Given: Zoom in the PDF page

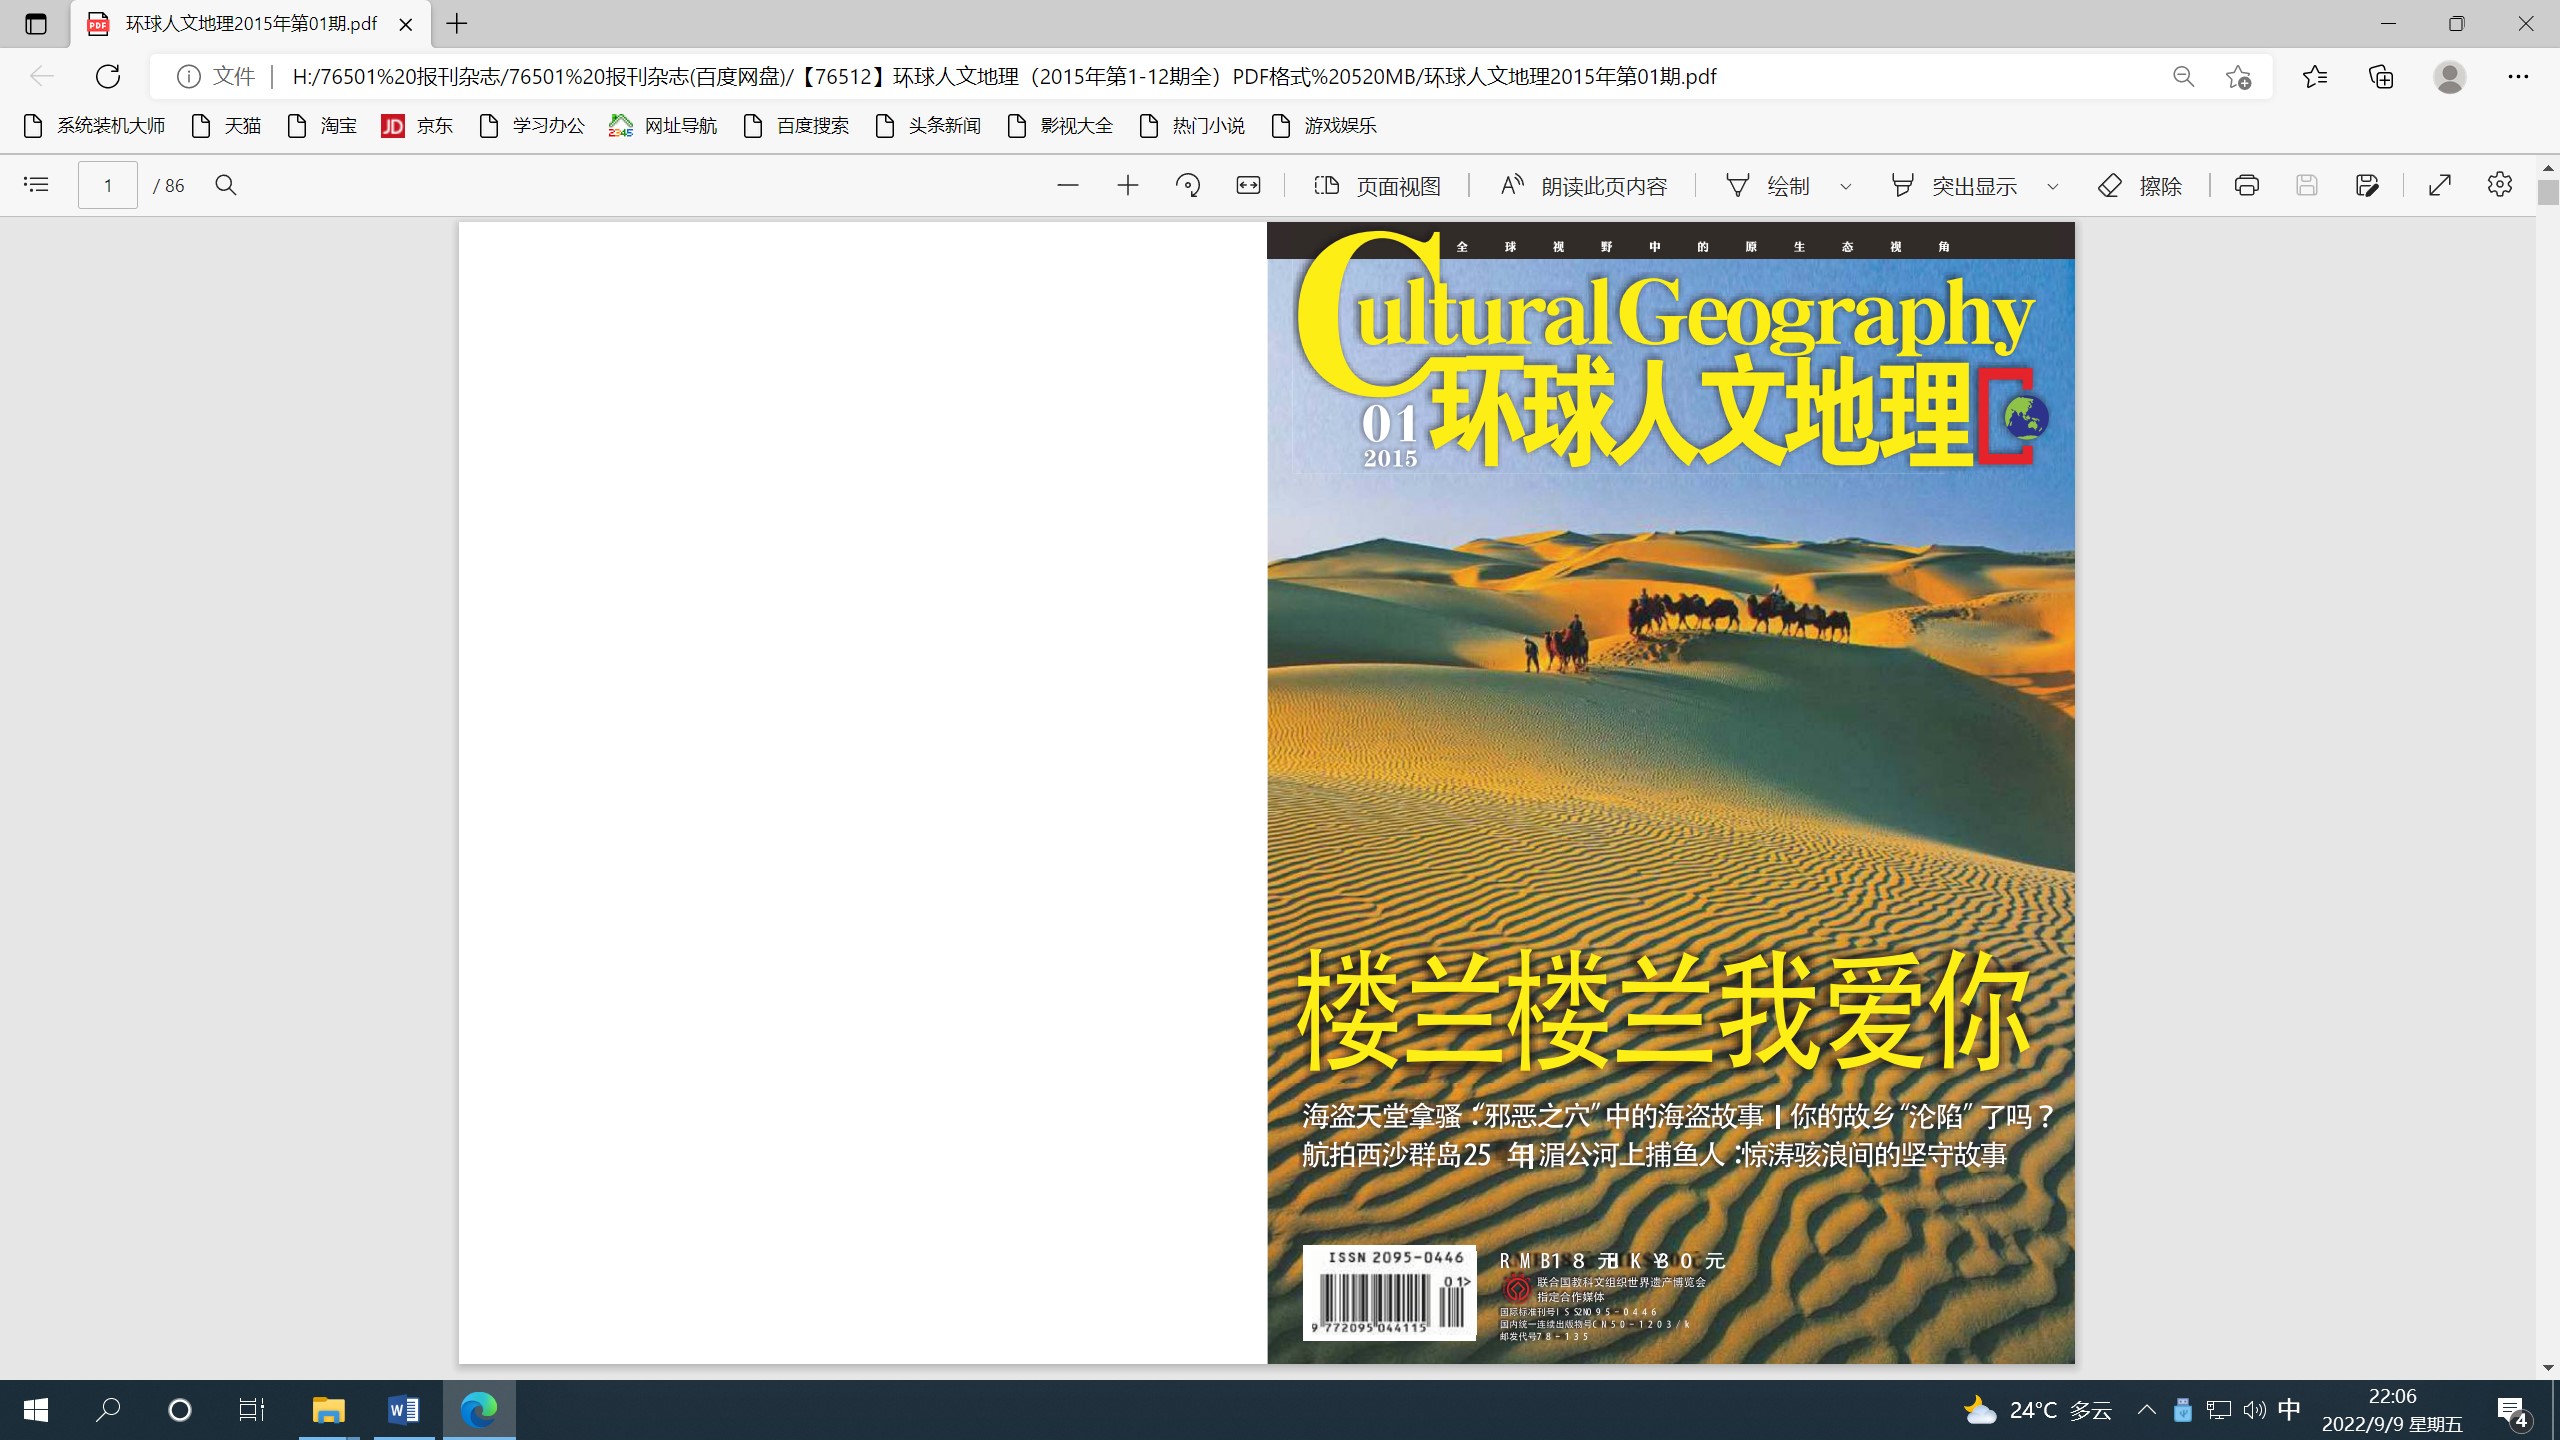Looking at the screenshot, I should click(x=1128, y=185).
